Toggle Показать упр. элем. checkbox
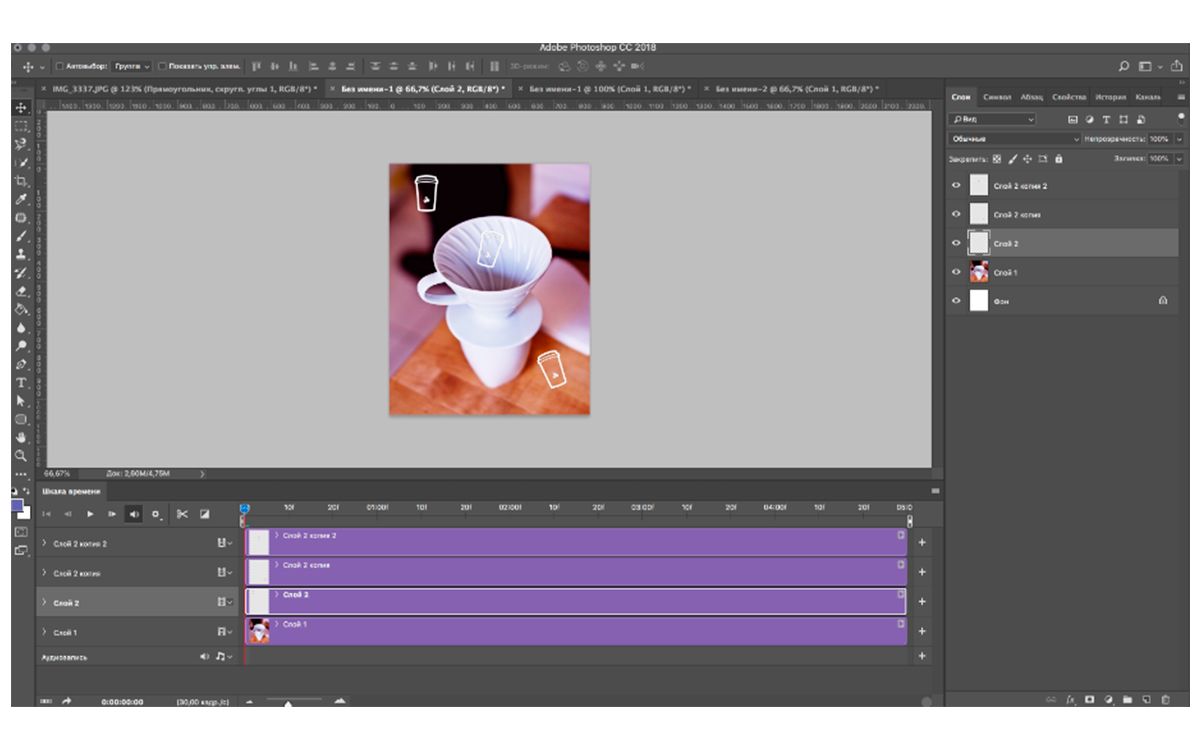The width and height of the screenshot is (1200, 750). pos(163,66)
